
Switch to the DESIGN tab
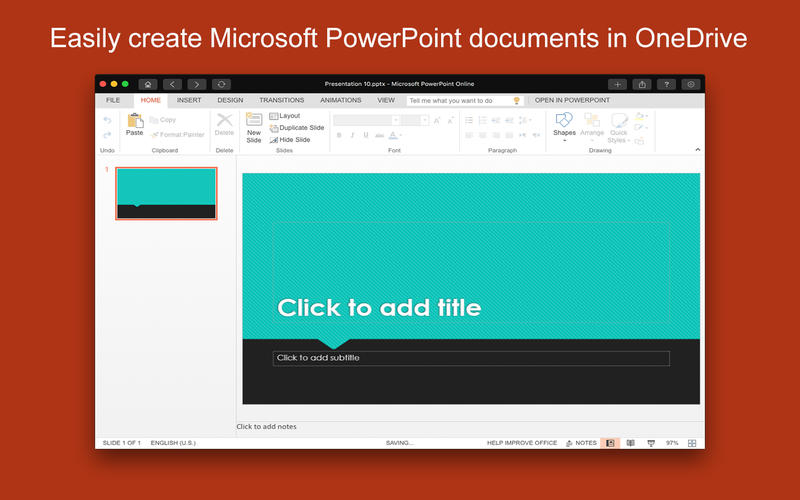[x=230, y=101]
